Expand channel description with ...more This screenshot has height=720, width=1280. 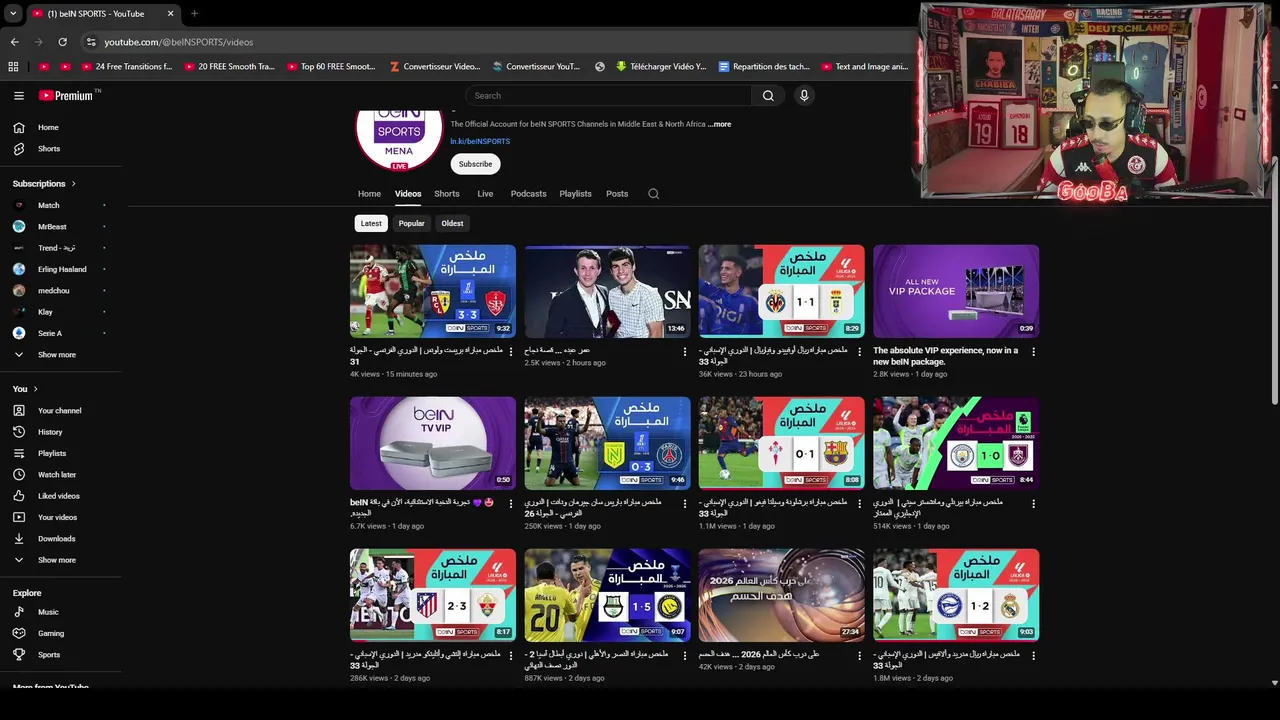[x=720, y=125]
